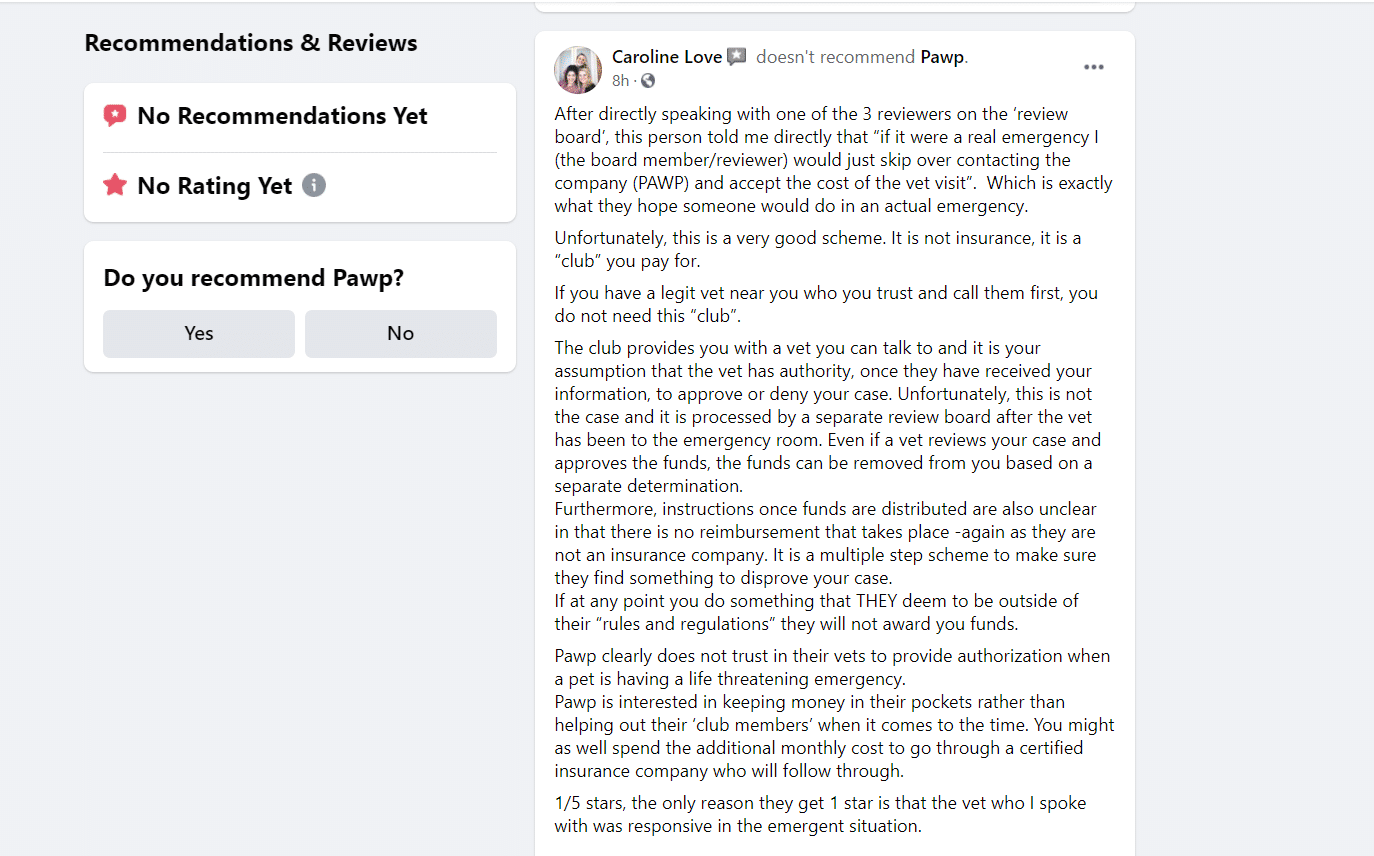The image size is (1374, 856).
Task: Click the pink star rating icon
Action: coord(114,185)
